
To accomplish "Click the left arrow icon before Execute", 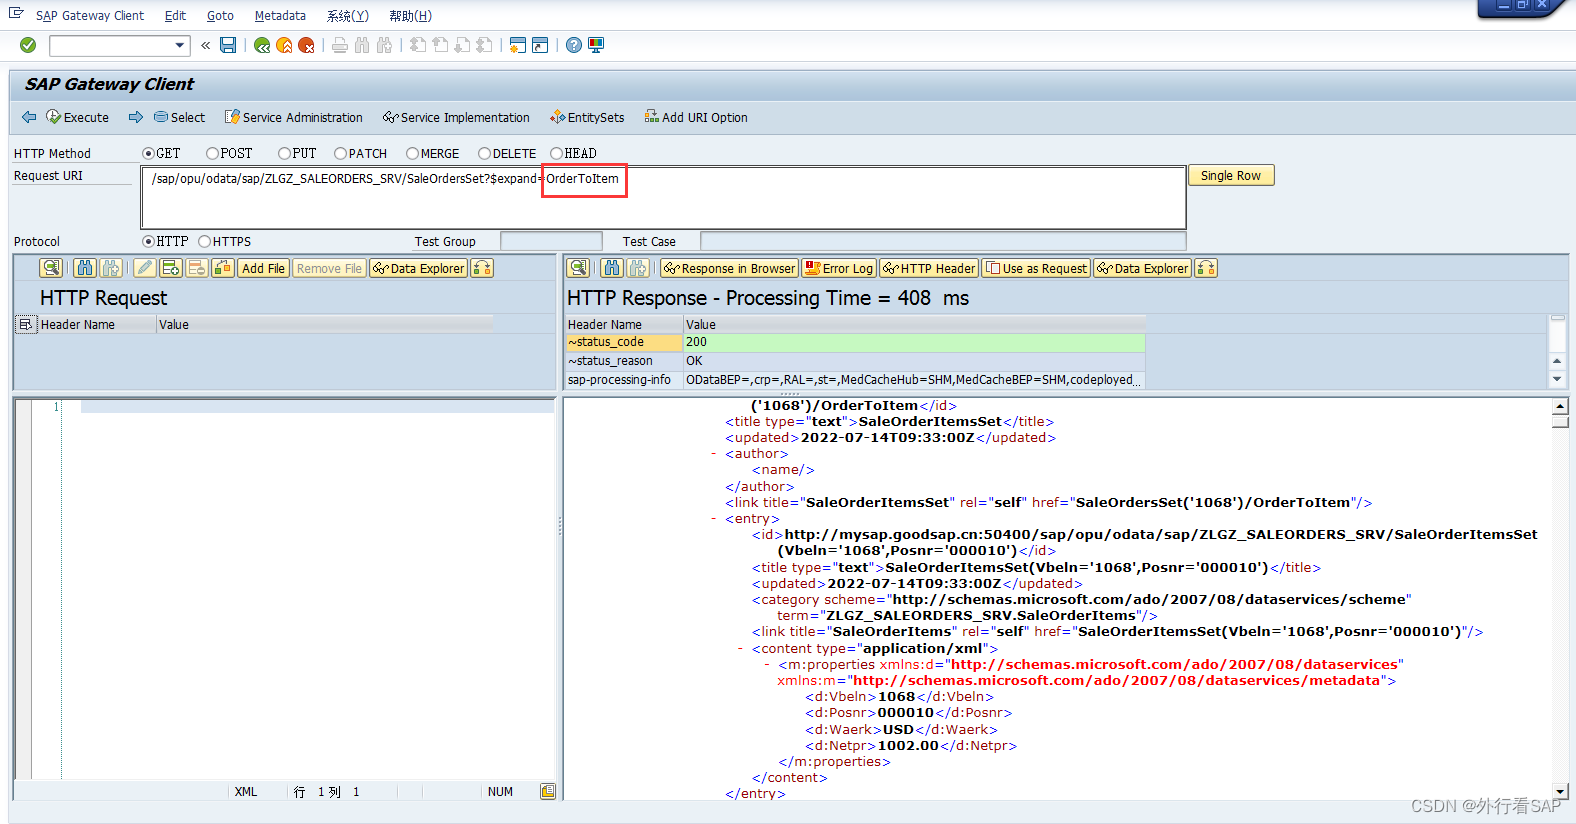I will tap(29, 117).
